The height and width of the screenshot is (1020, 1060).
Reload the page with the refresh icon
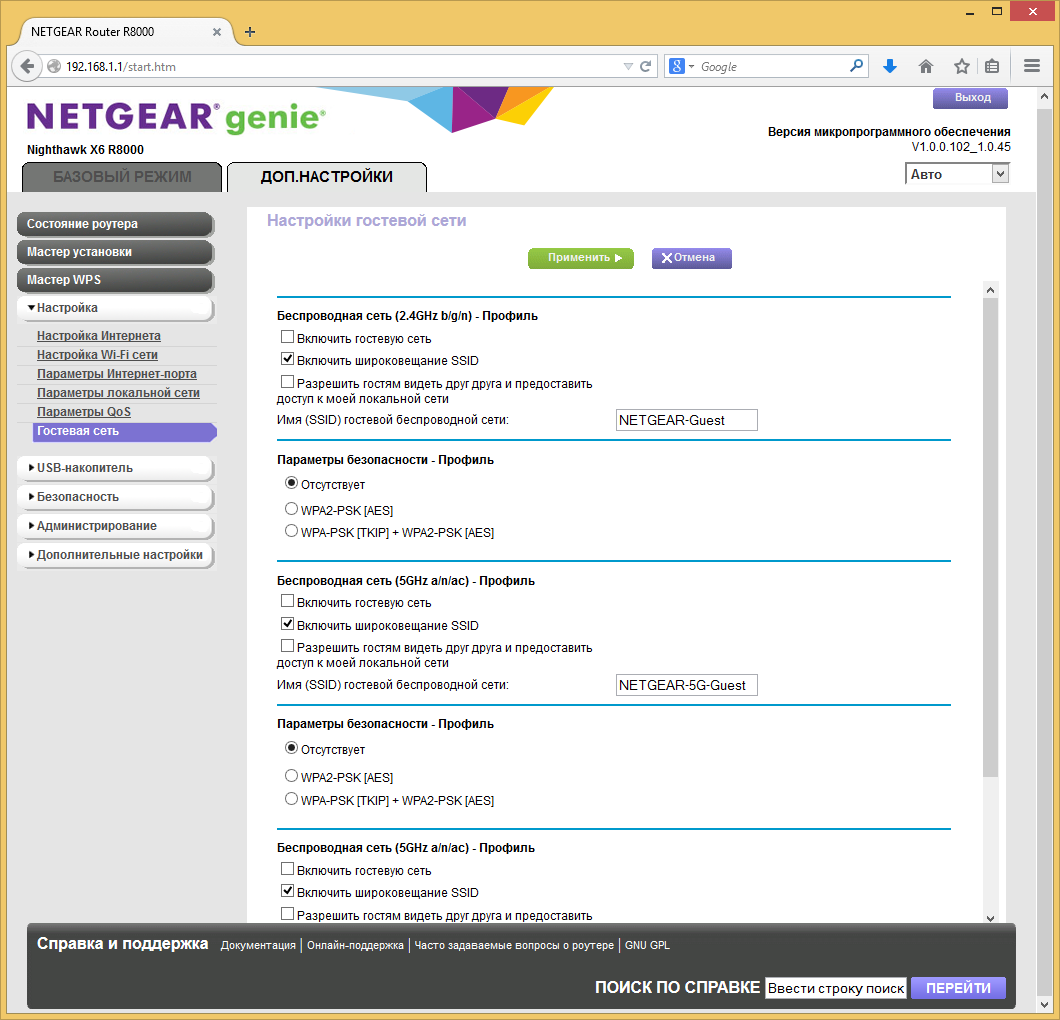click(646, 66)
